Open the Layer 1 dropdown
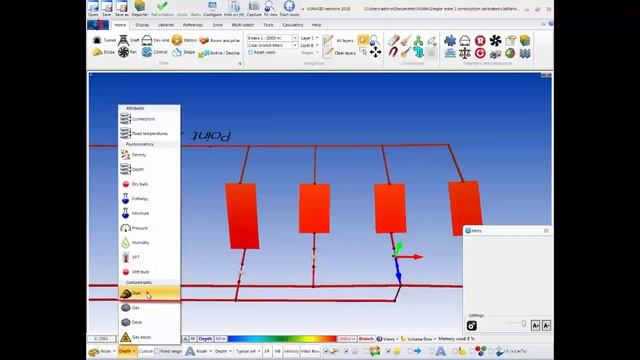This screenshot has height=360, width=640. coord(309,38)
